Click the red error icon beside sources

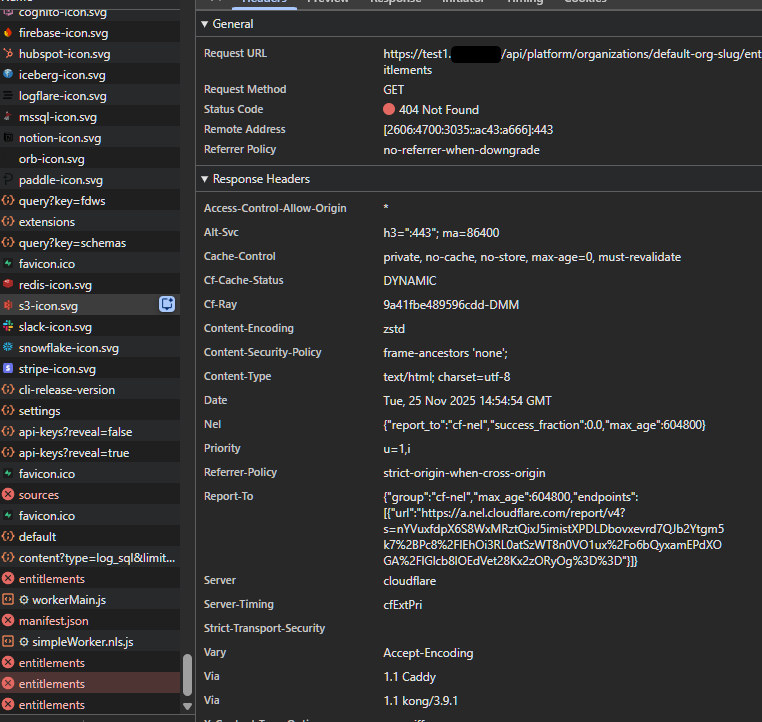pos(8,495)
